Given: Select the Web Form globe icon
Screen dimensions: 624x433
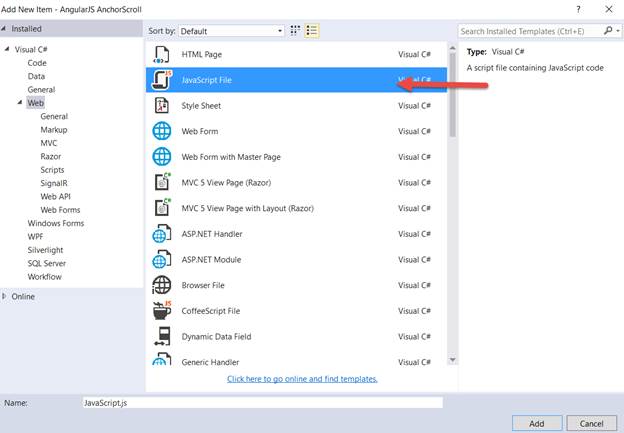Looking at the screenshot, I should (x=162, y=131).
